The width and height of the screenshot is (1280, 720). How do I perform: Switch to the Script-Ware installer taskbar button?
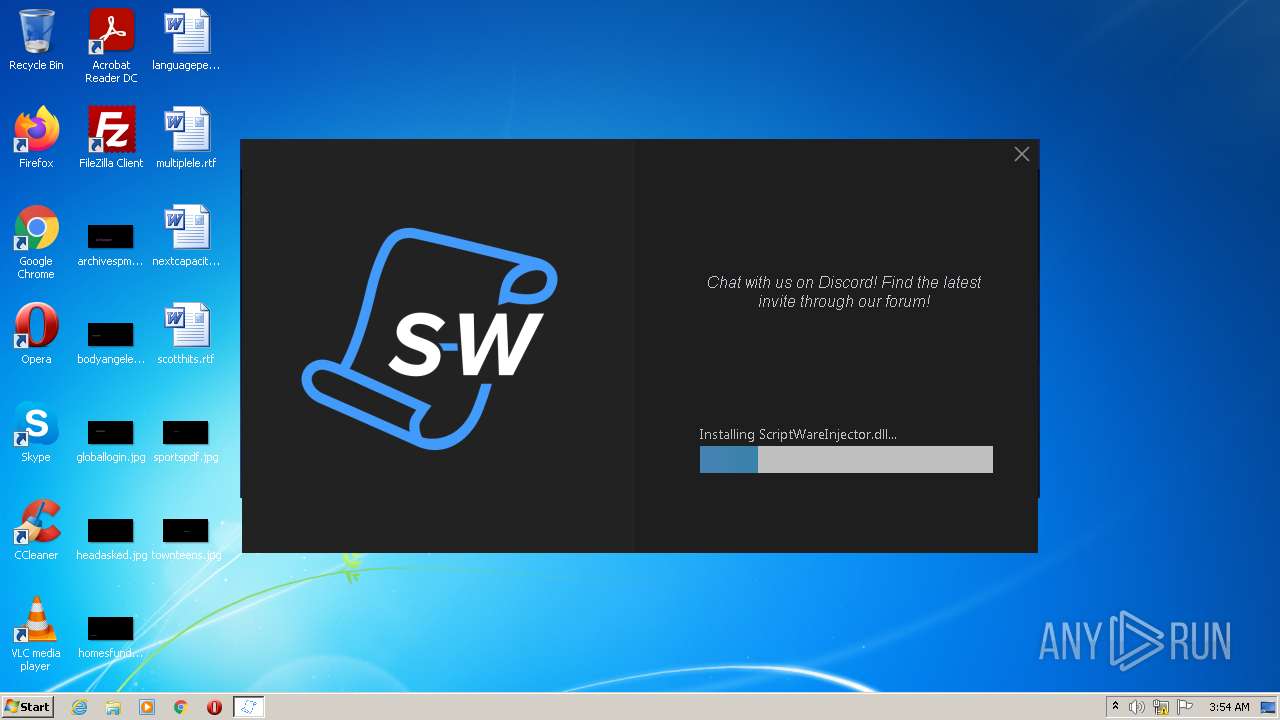248,707
